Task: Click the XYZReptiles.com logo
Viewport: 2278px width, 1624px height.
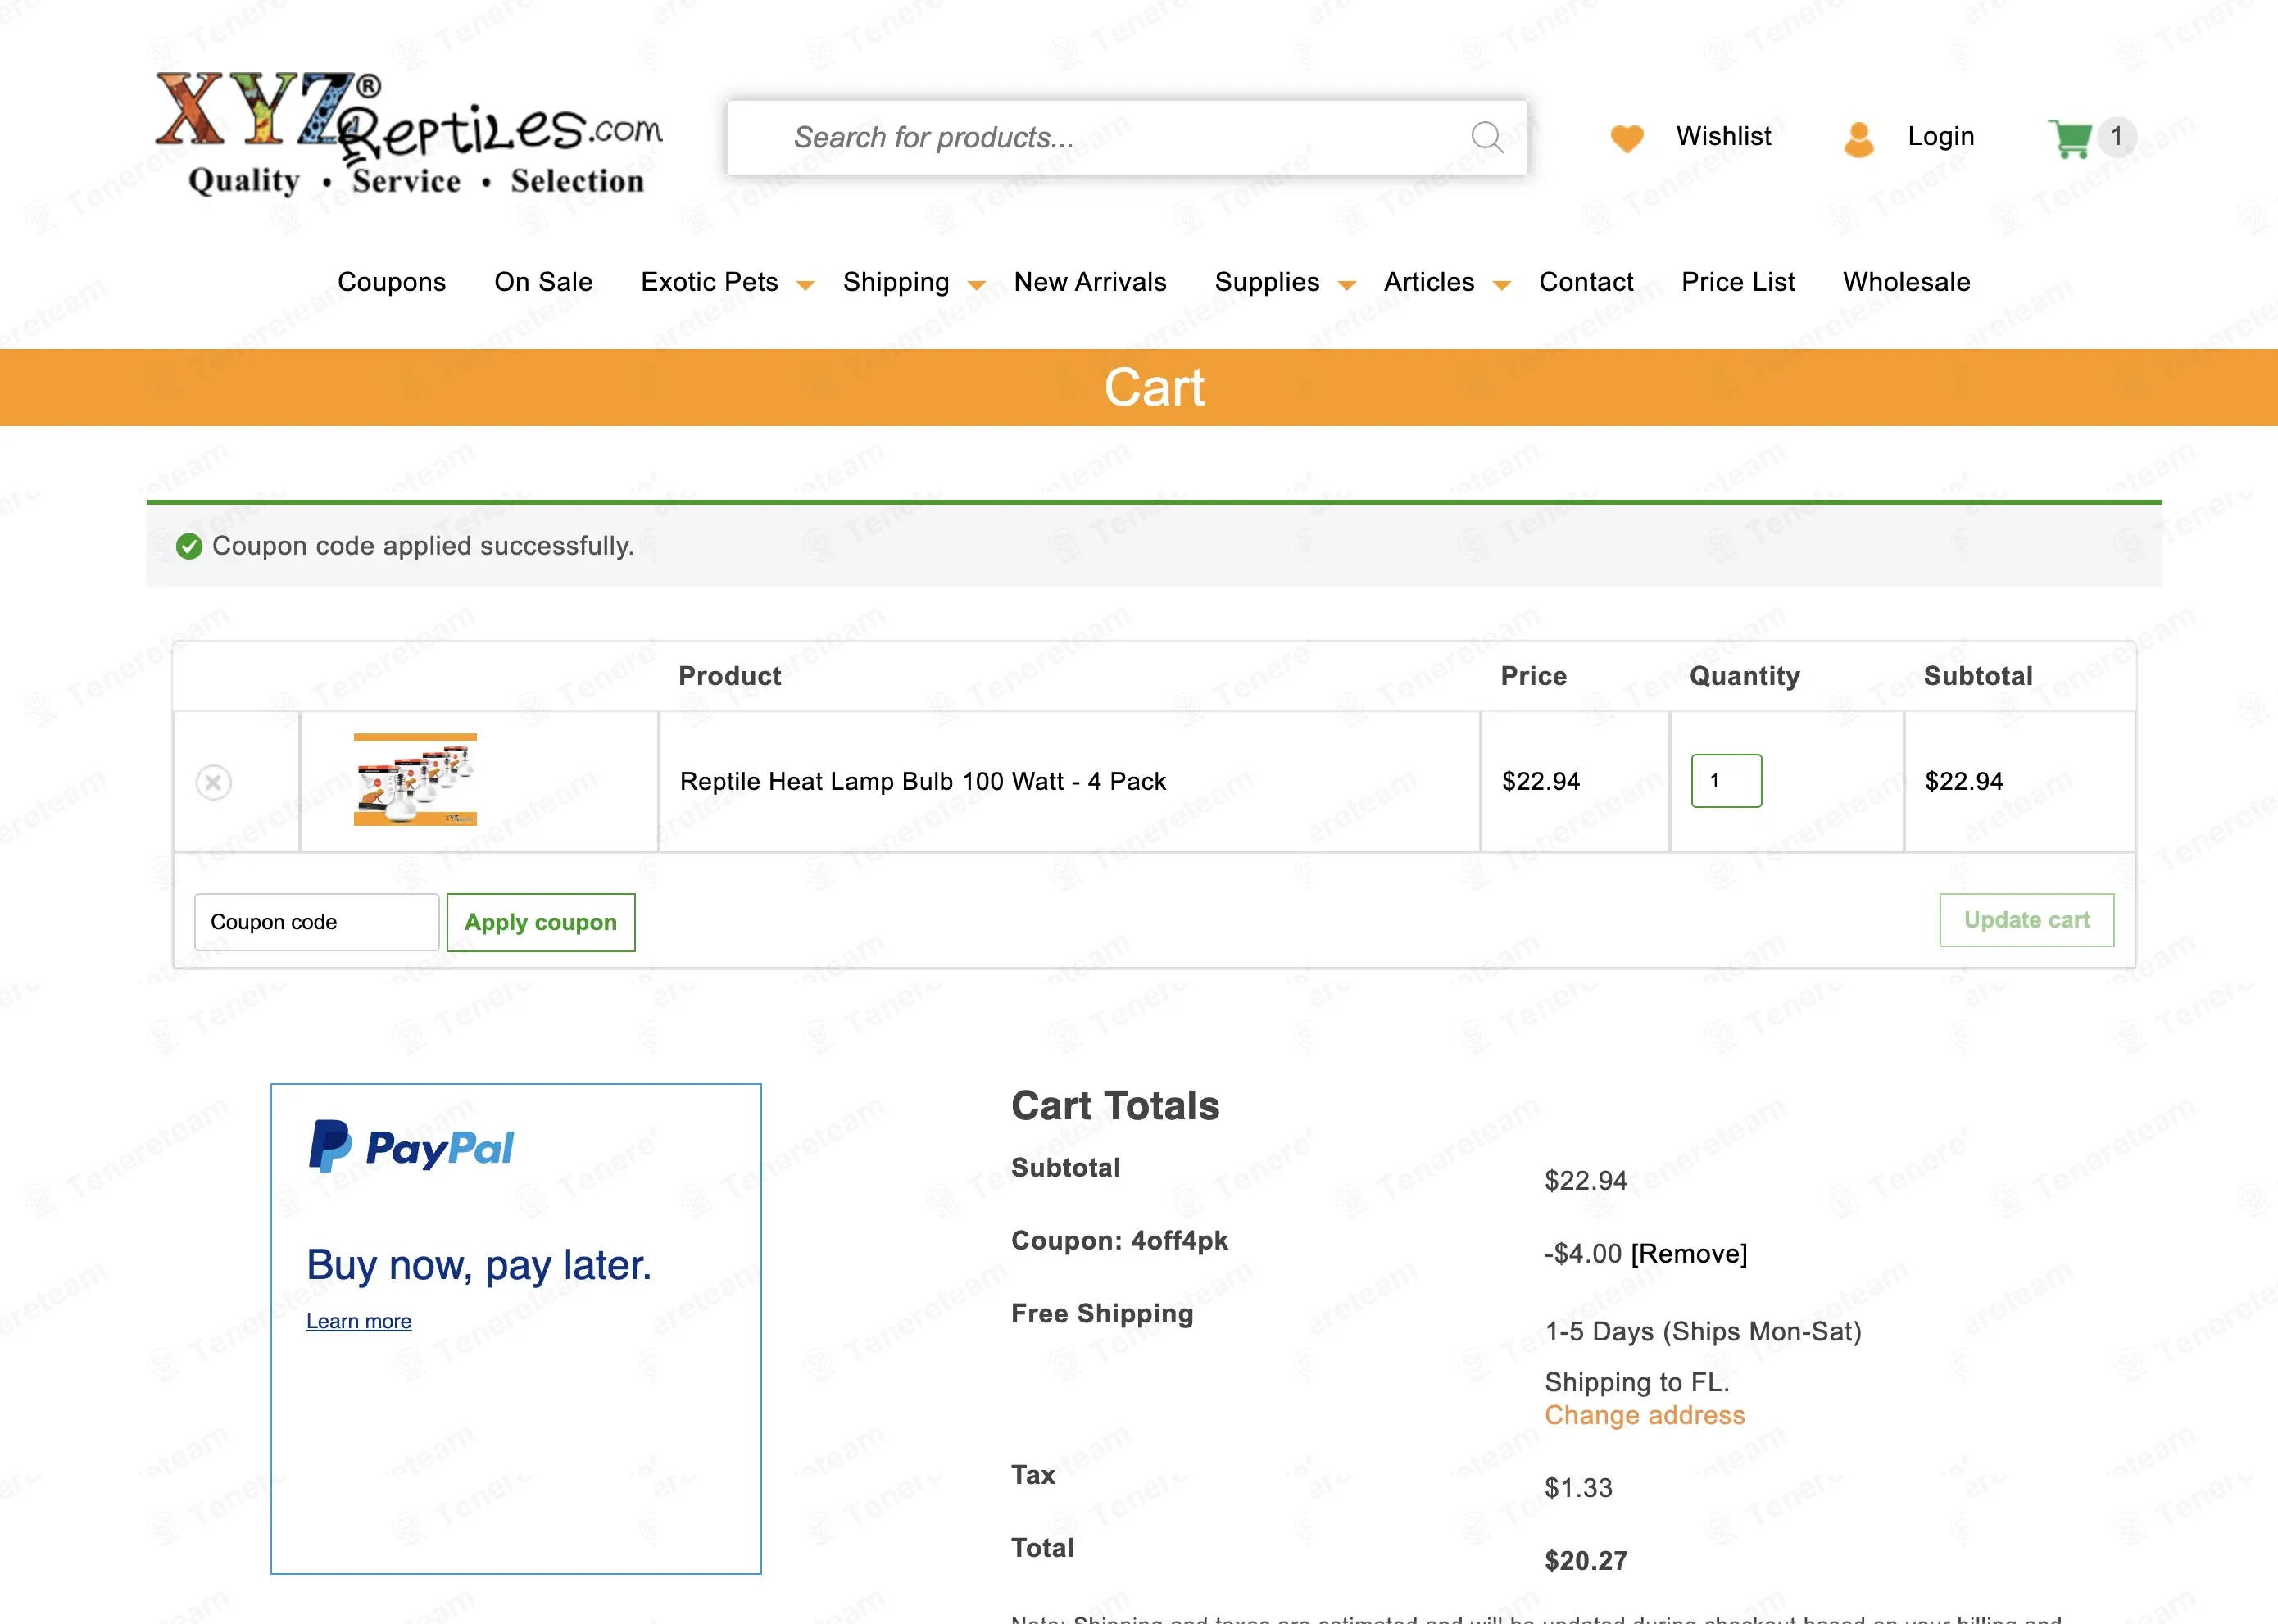Action: 408,134
